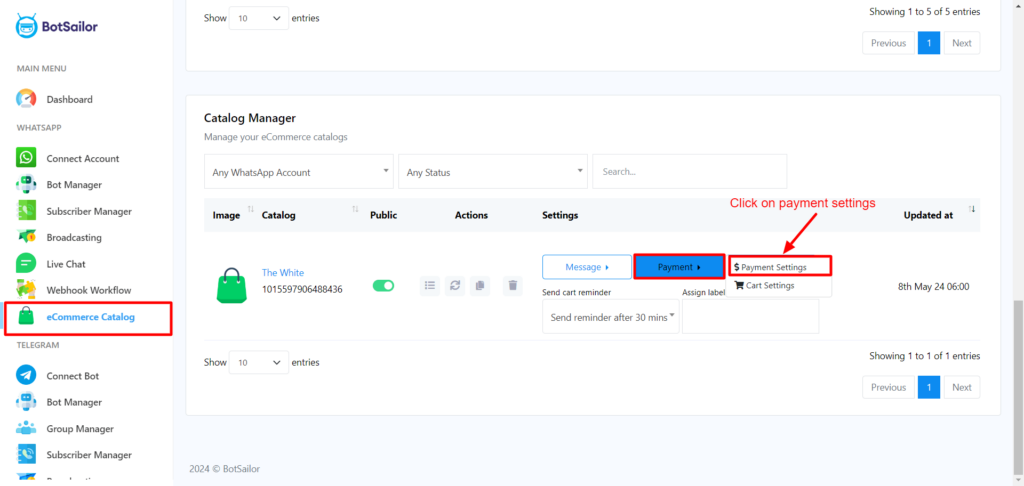The height and width of the screenshot is (486, 1024).
Task: Click the sync catalog refresh icon
Action: [455, 285]
